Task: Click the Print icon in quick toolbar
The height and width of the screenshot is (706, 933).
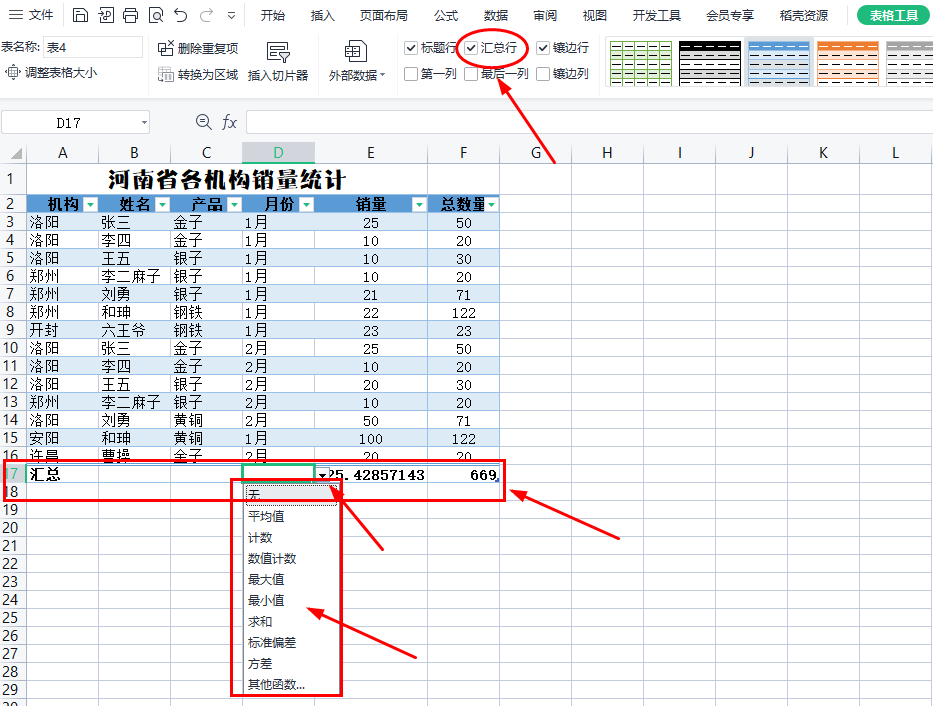Action: click(x=130, y=15)
